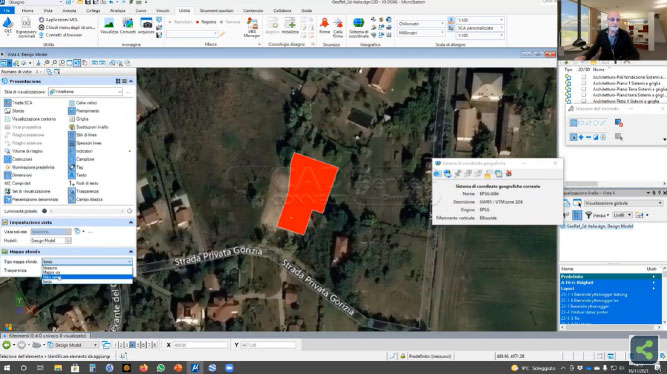Toggle Triade SCA view attribute
This screenshot has width=667, height=374.
[x=18, y=103]
